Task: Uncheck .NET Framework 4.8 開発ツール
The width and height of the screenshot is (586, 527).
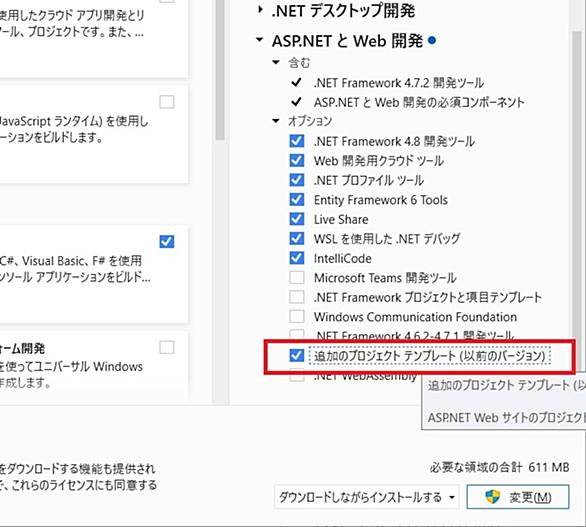Action: pyautogui.click(x=297, y=141)
